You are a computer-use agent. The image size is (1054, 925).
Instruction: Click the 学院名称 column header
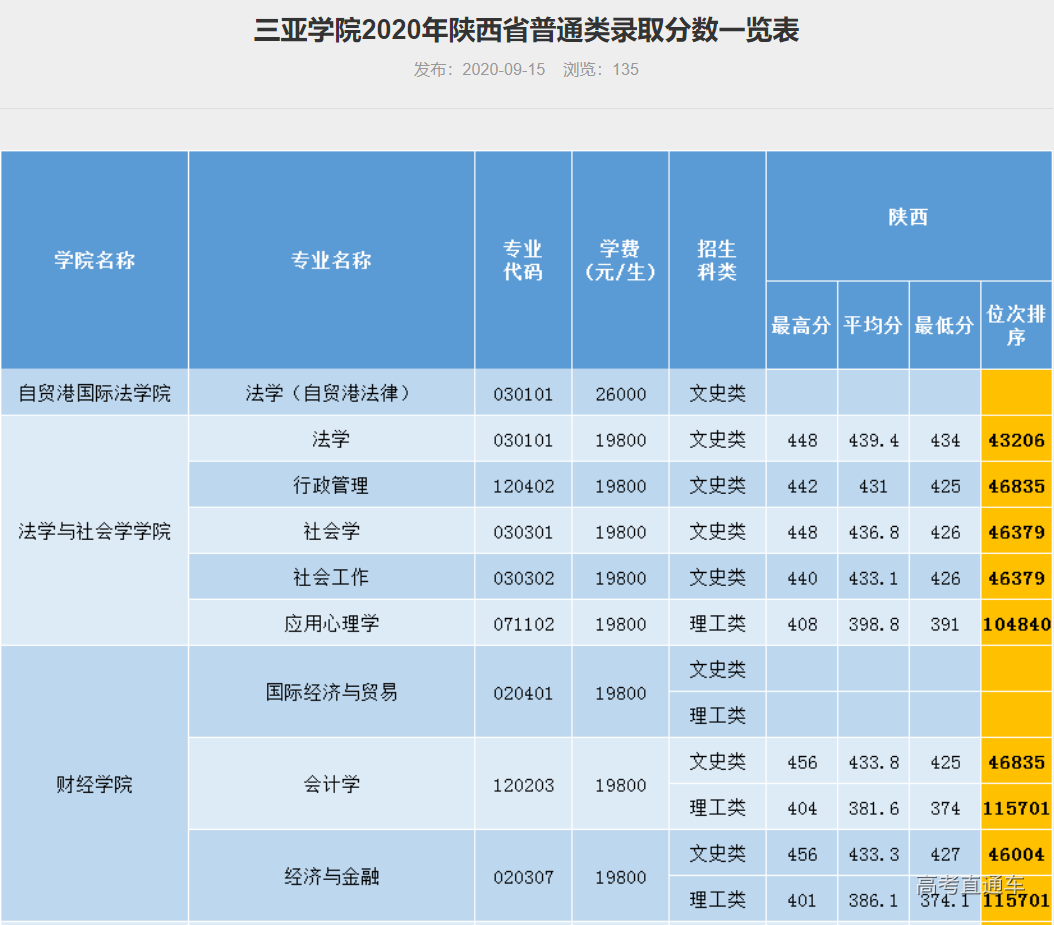click(x=93, y=260)
